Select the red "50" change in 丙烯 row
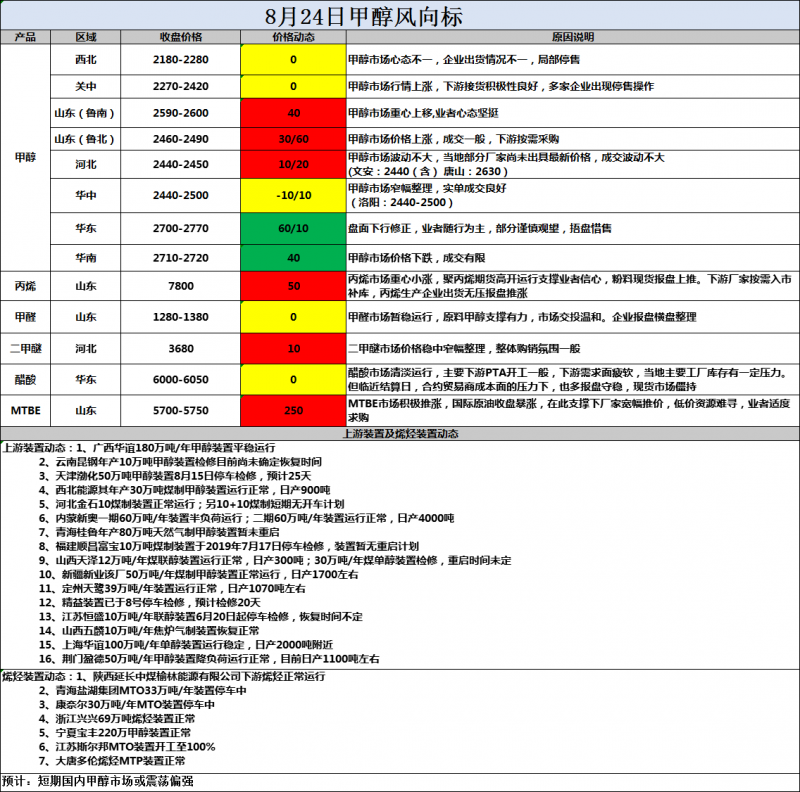 pos(293,286)
